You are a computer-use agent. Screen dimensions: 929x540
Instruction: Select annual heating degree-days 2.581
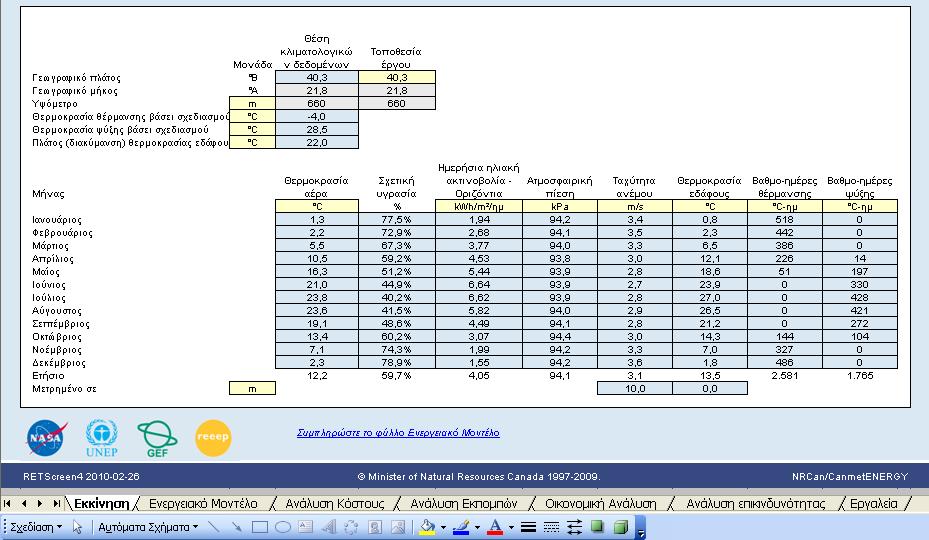tap(784, 376)
